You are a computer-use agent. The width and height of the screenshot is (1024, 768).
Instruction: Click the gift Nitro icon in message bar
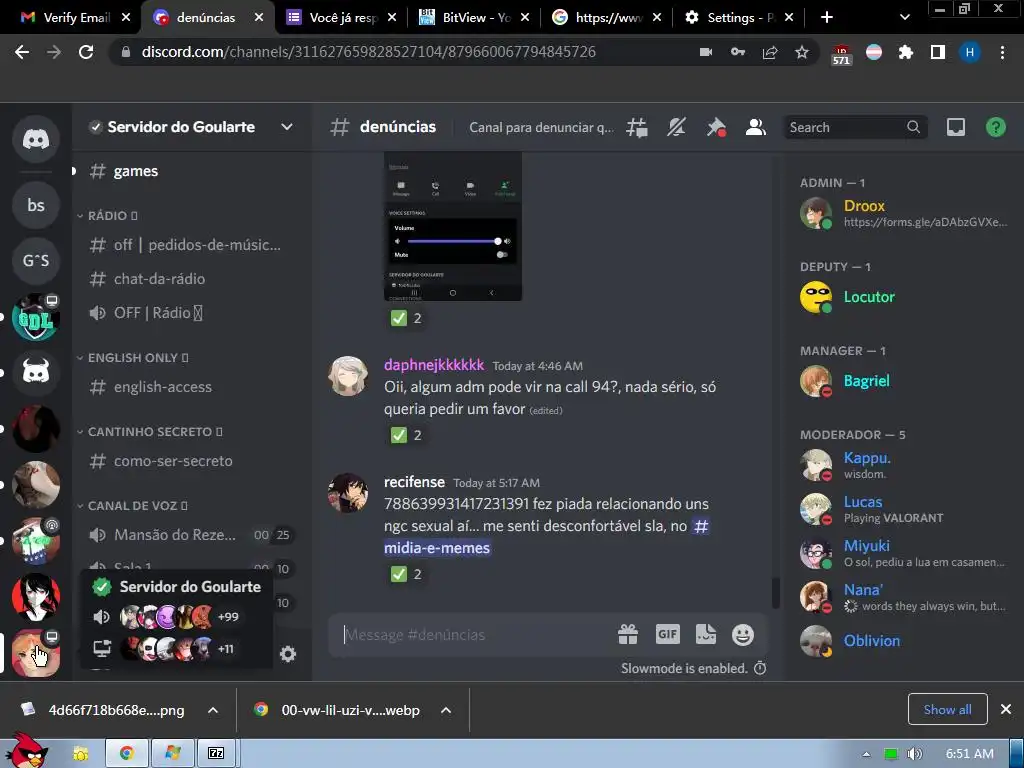pyautogui.click(x=628, y=634)
